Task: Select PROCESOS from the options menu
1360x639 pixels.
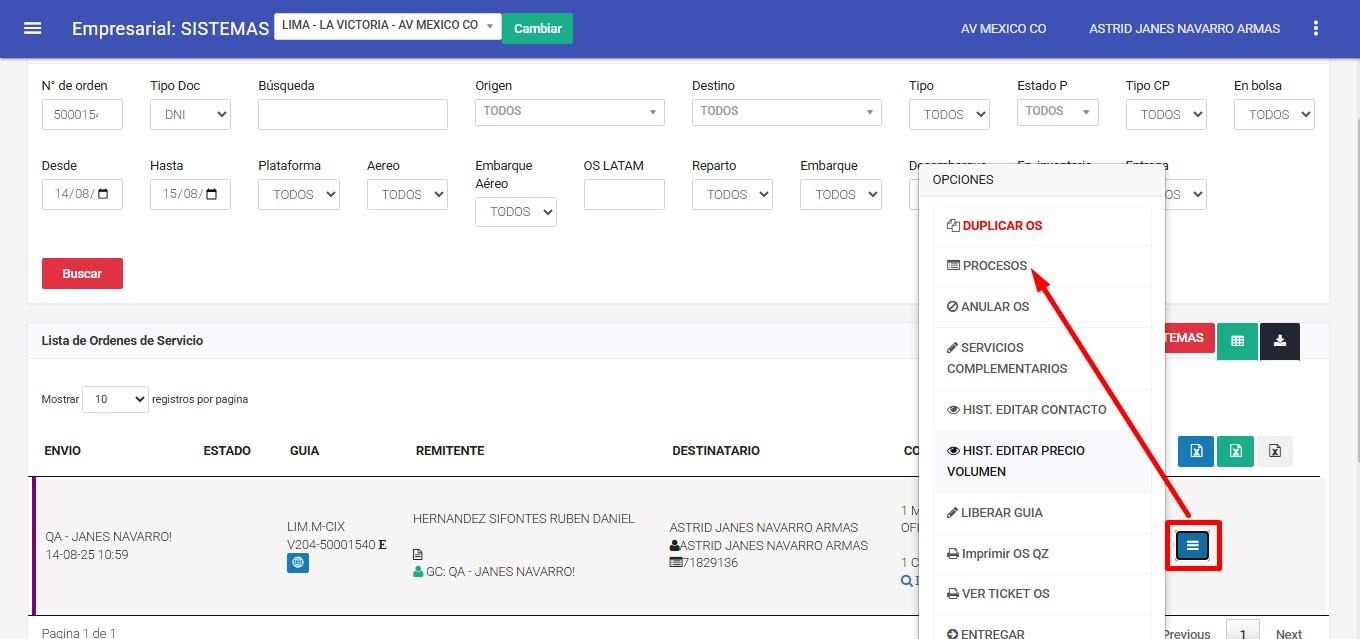Action: pos(994,266)
